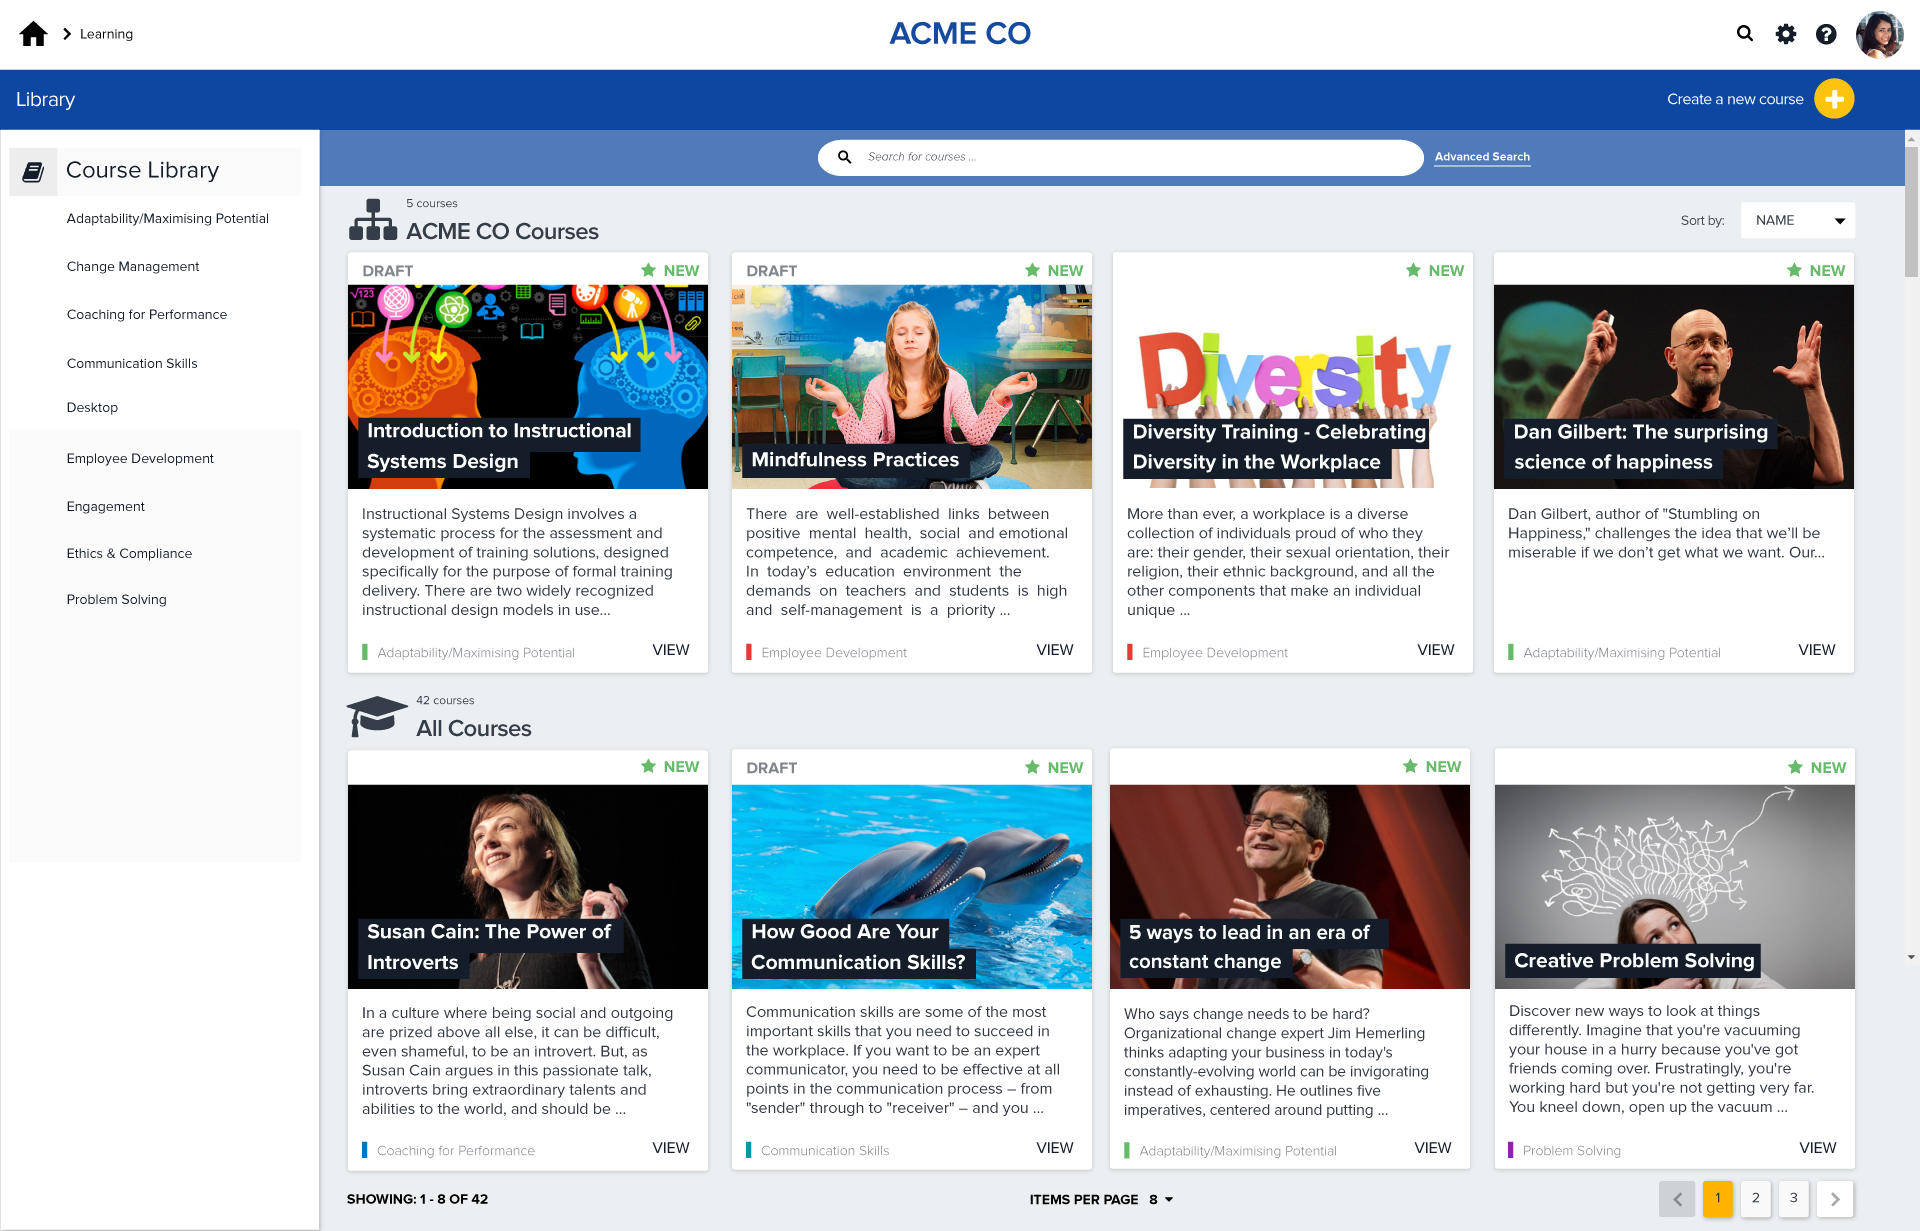Click the ACME CO Courses hierarchy icon
1920x1231 pixels.
[x=372, y=220]
